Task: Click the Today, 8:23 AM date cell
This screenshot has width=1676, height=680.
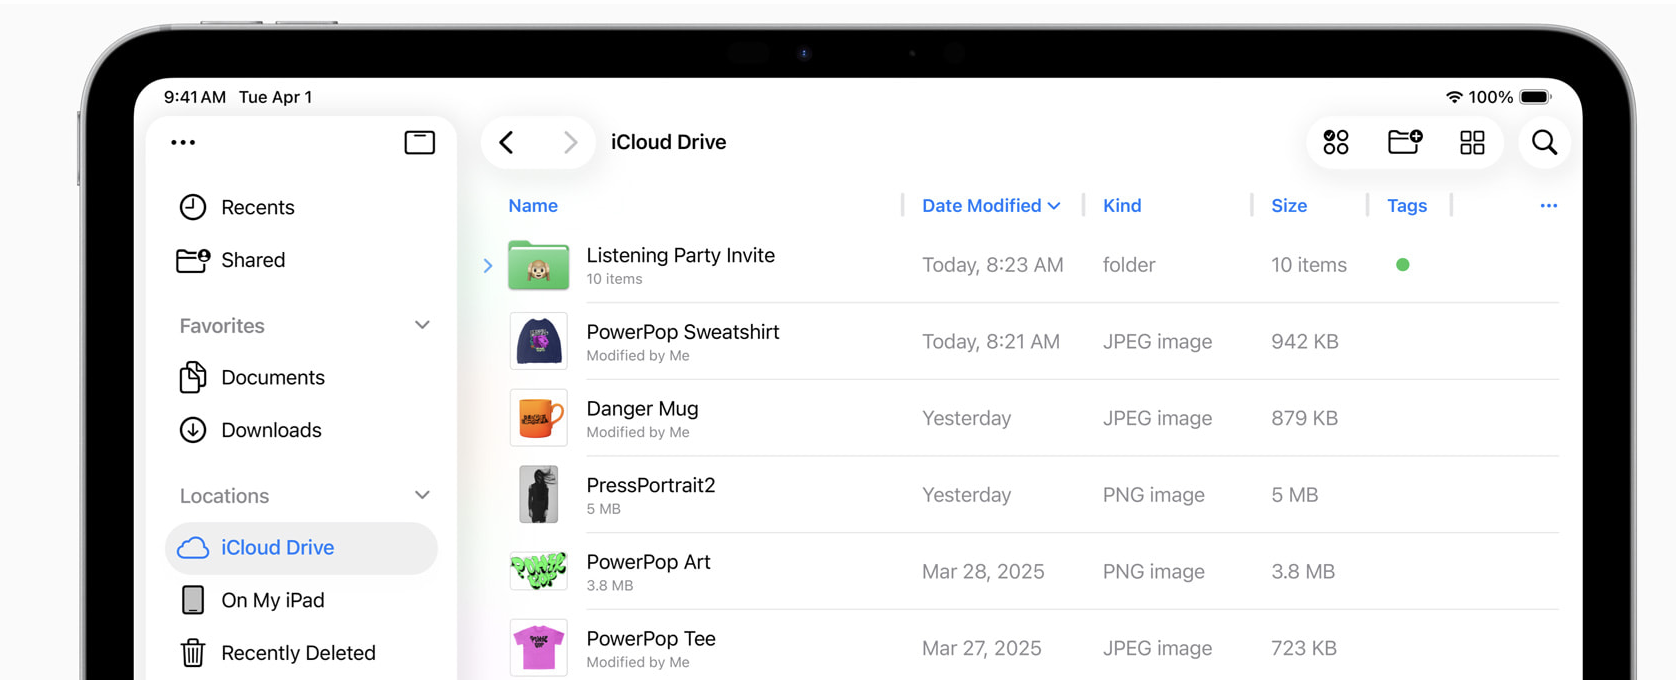Action: 992,265
